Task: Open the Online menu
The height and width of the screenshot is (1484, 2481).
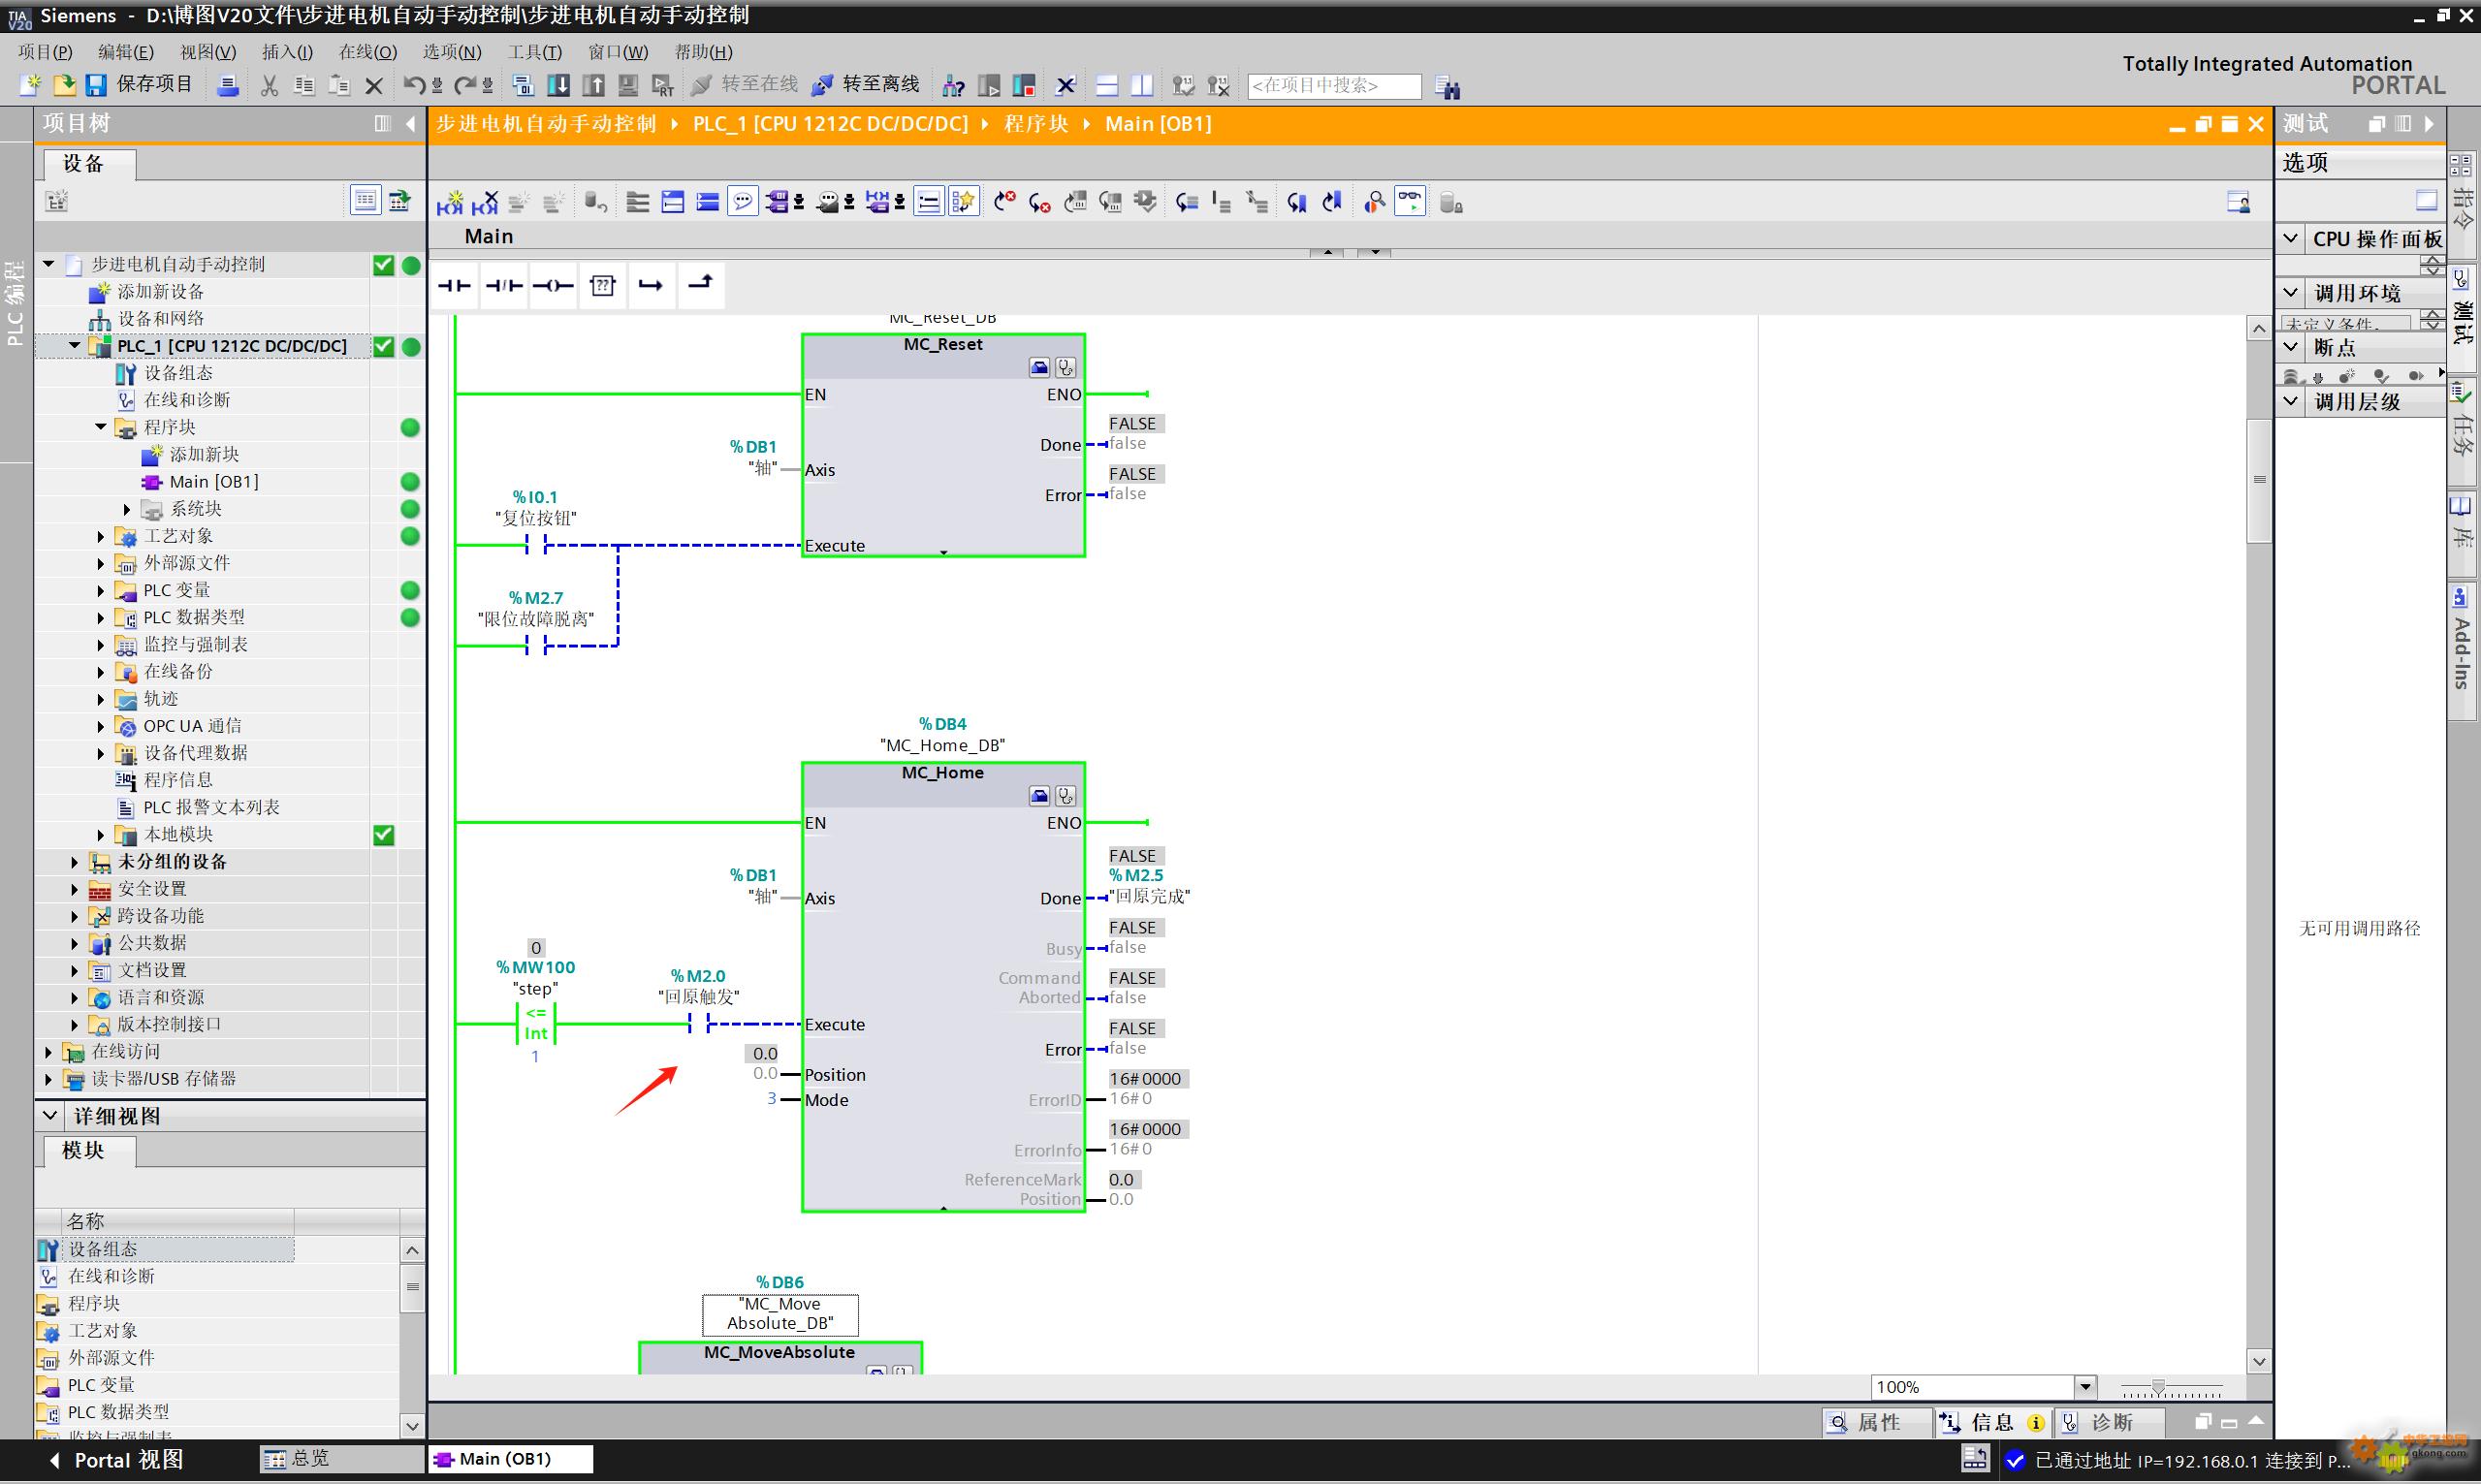Action: (368, 52)
